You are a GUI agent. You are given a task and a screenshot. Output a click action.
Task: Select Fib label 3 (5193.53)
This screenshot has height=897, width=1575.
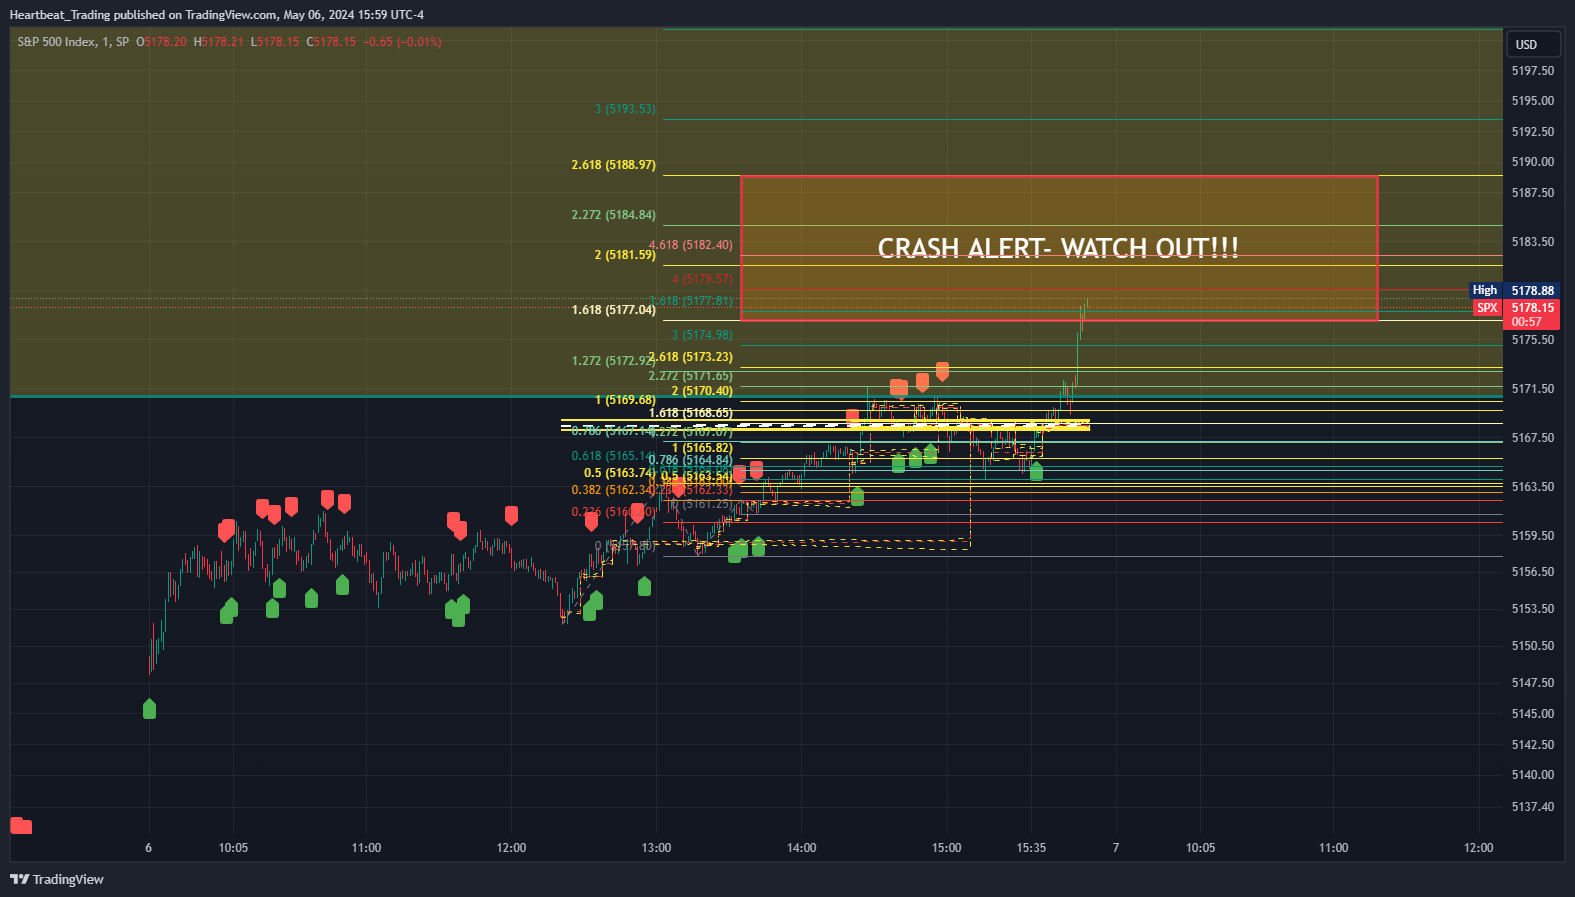pos(625,109)
